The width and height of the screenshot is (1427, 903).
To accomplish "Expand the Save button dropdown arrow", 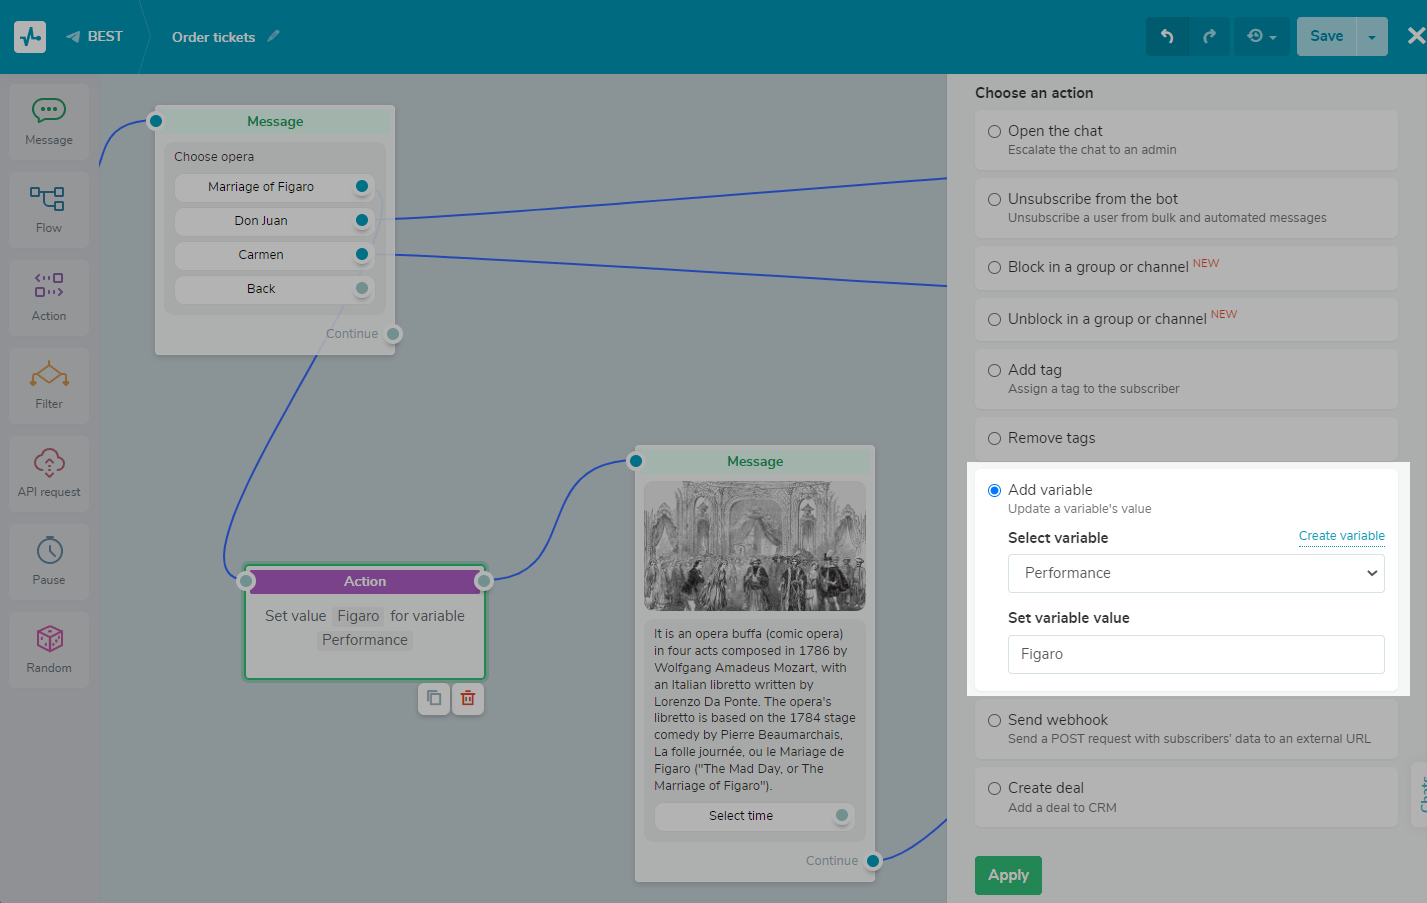I will coord(1372,37).
